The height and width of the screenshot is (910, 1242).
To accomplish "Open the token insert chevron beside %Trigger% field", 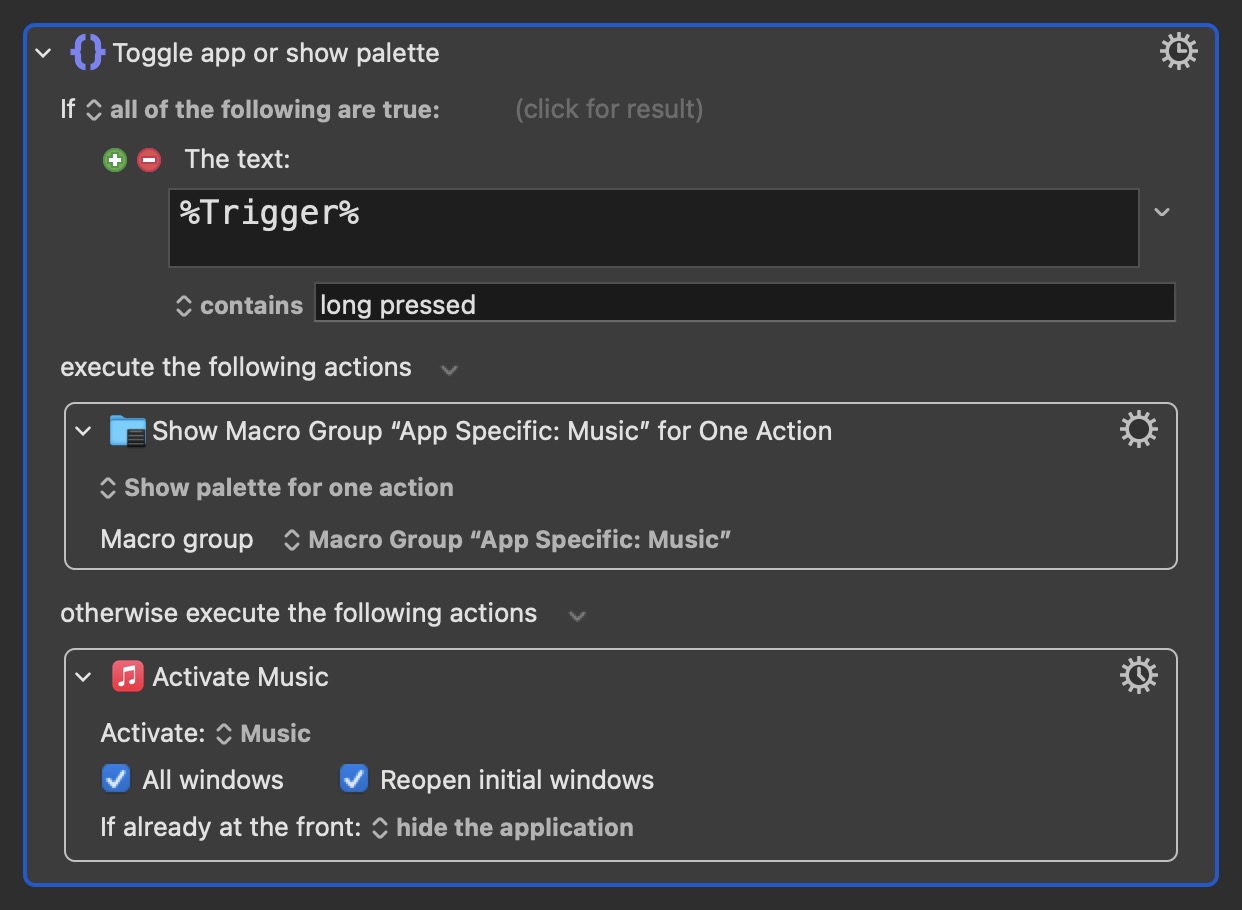I will (1162, 212).
